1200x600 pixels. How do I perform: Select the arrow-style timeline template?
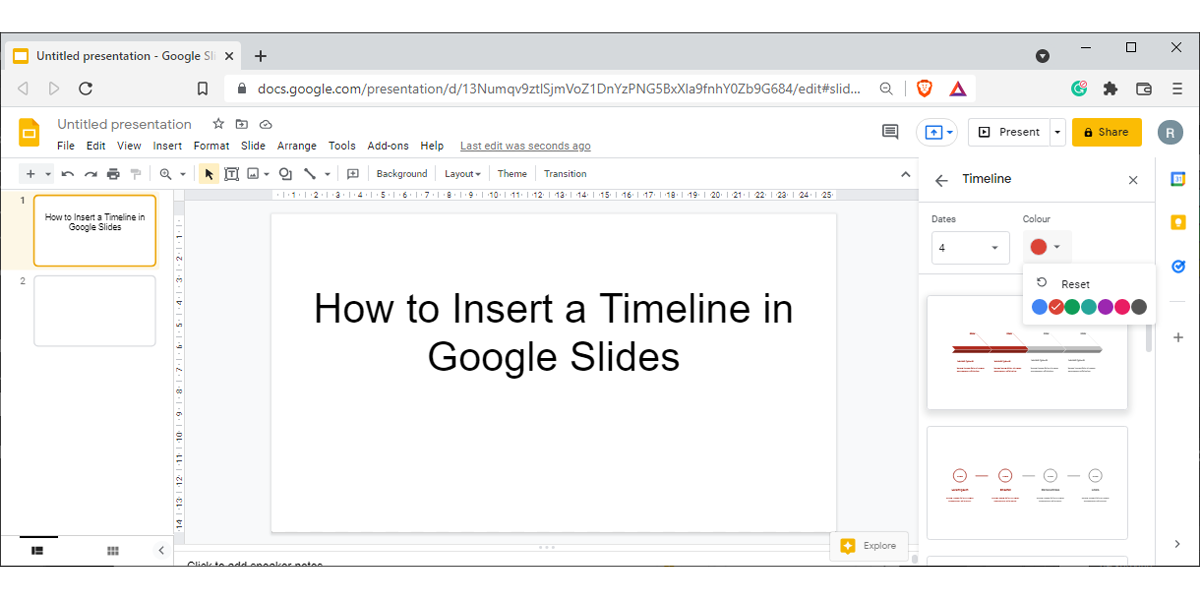point(1027,352)
